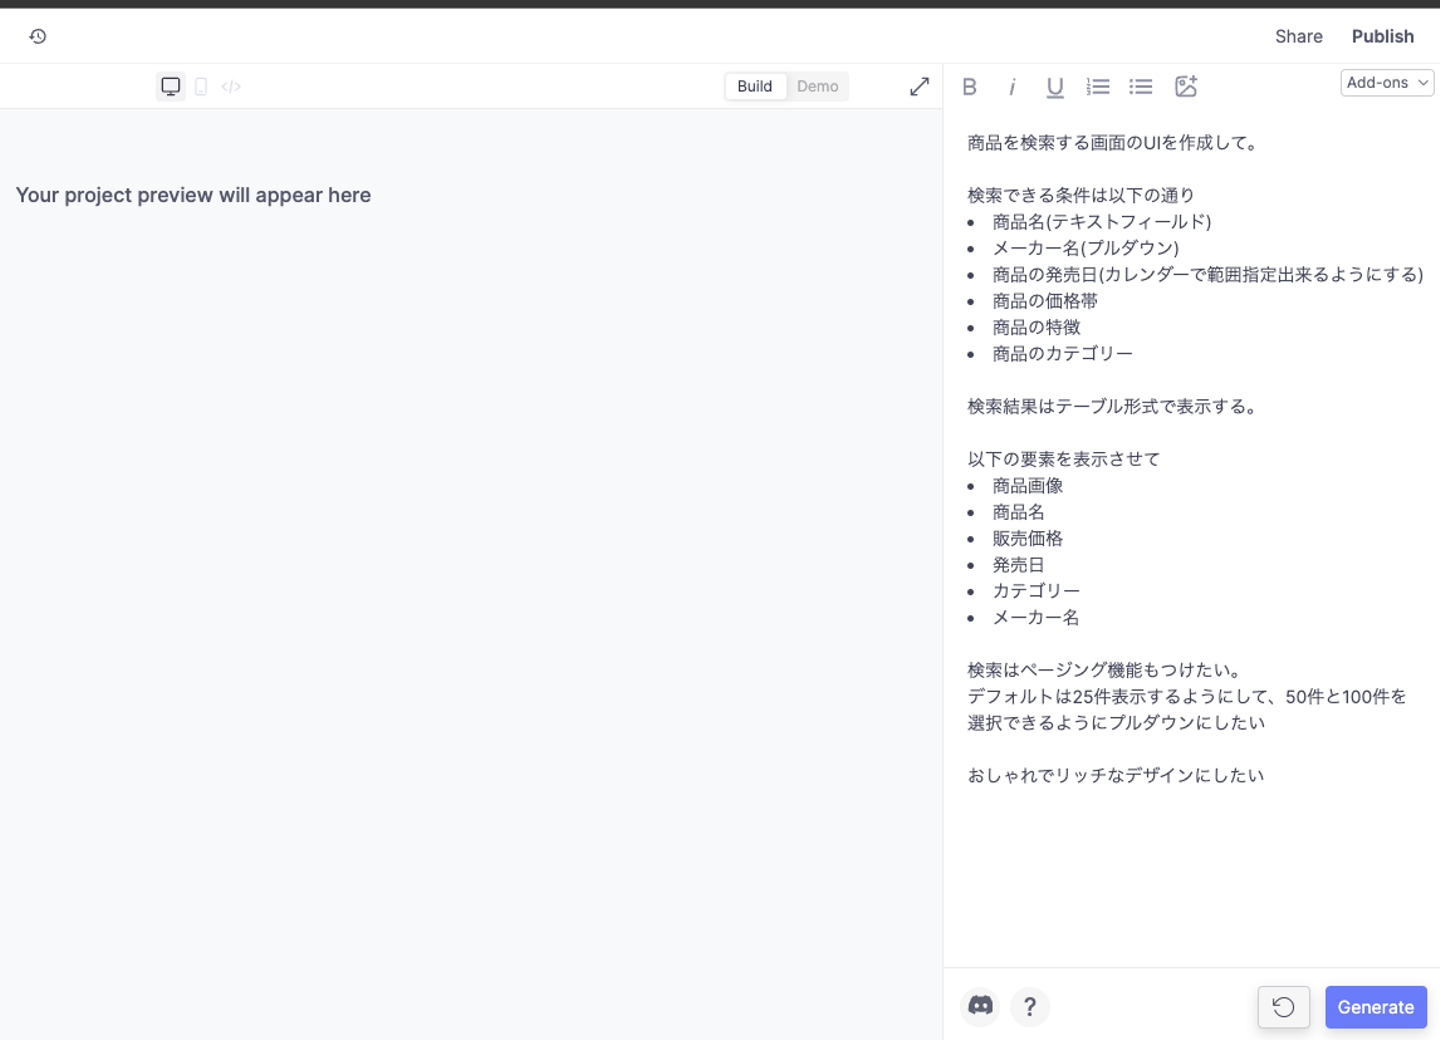Click the Share button

1299,36
